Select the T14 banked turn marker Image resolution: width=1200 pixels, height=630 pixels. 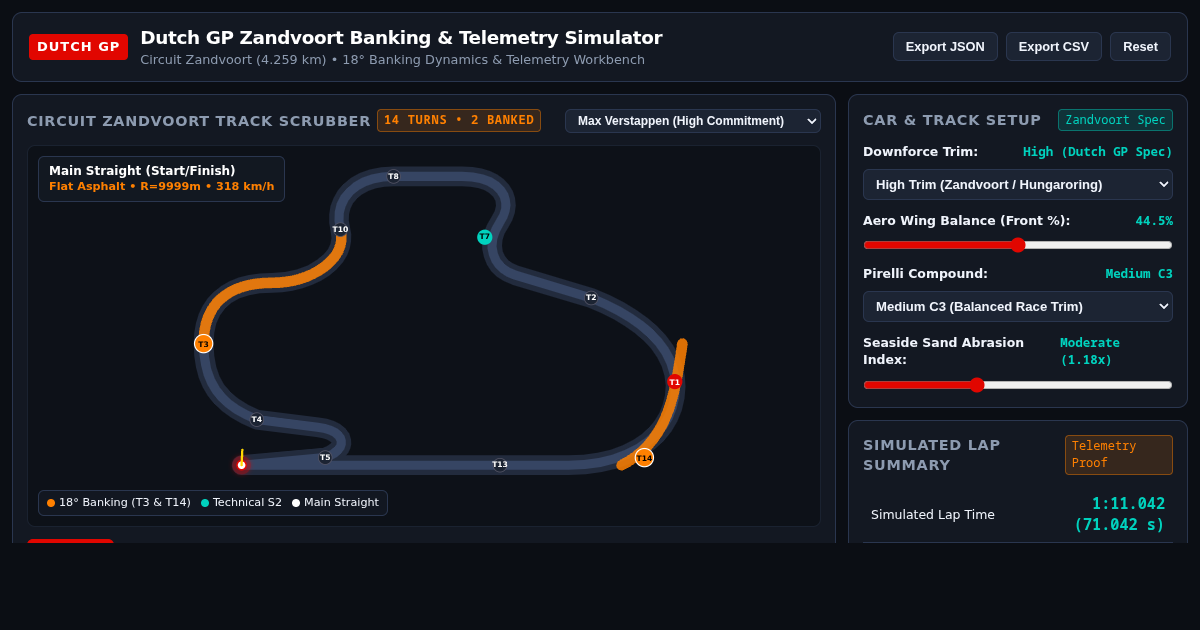(644, 458)
